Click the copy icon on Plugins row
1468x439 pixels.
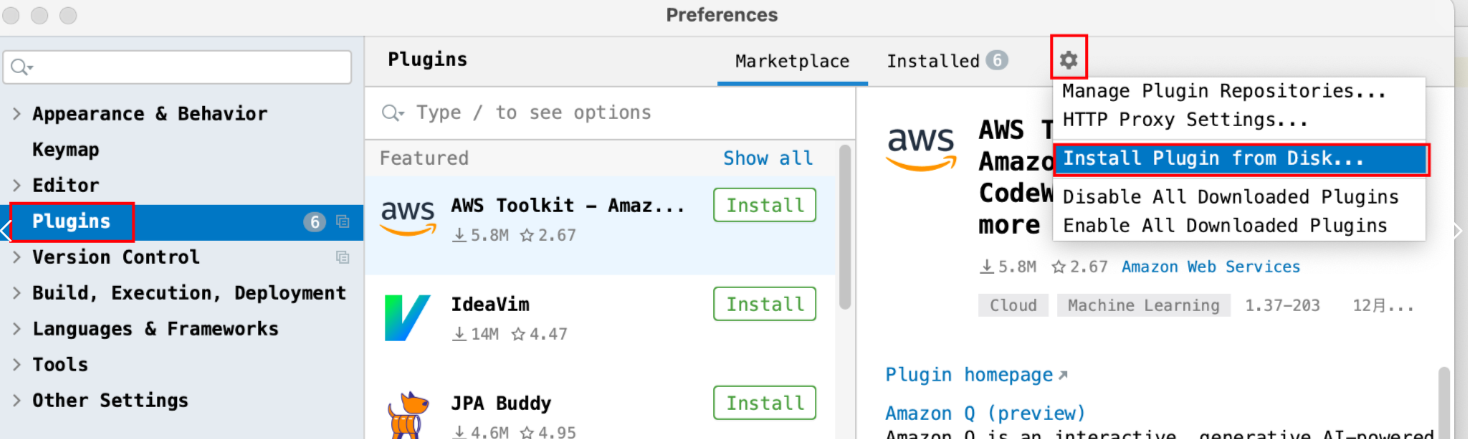click(343, 222)
